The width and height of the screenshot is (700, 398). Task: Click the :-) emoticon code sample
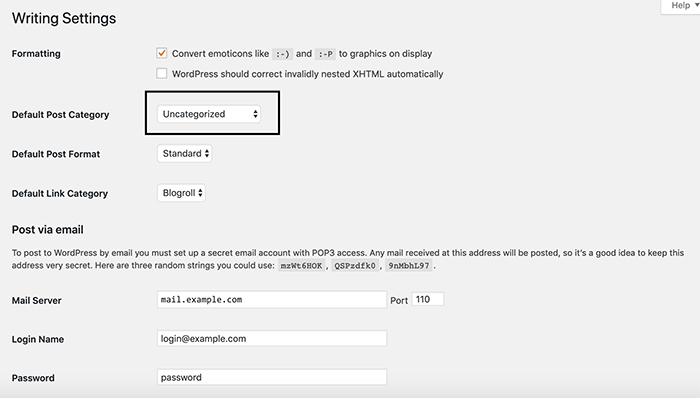click(x=282, y=54)
